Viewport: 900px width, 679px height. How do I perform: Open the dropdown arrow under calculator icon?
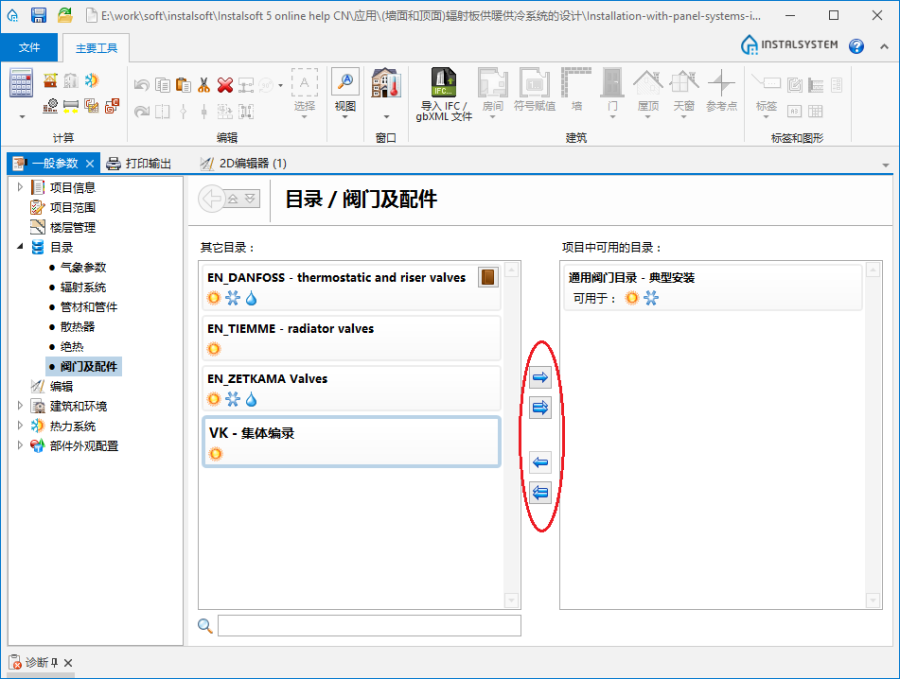[x=22, y=117]
